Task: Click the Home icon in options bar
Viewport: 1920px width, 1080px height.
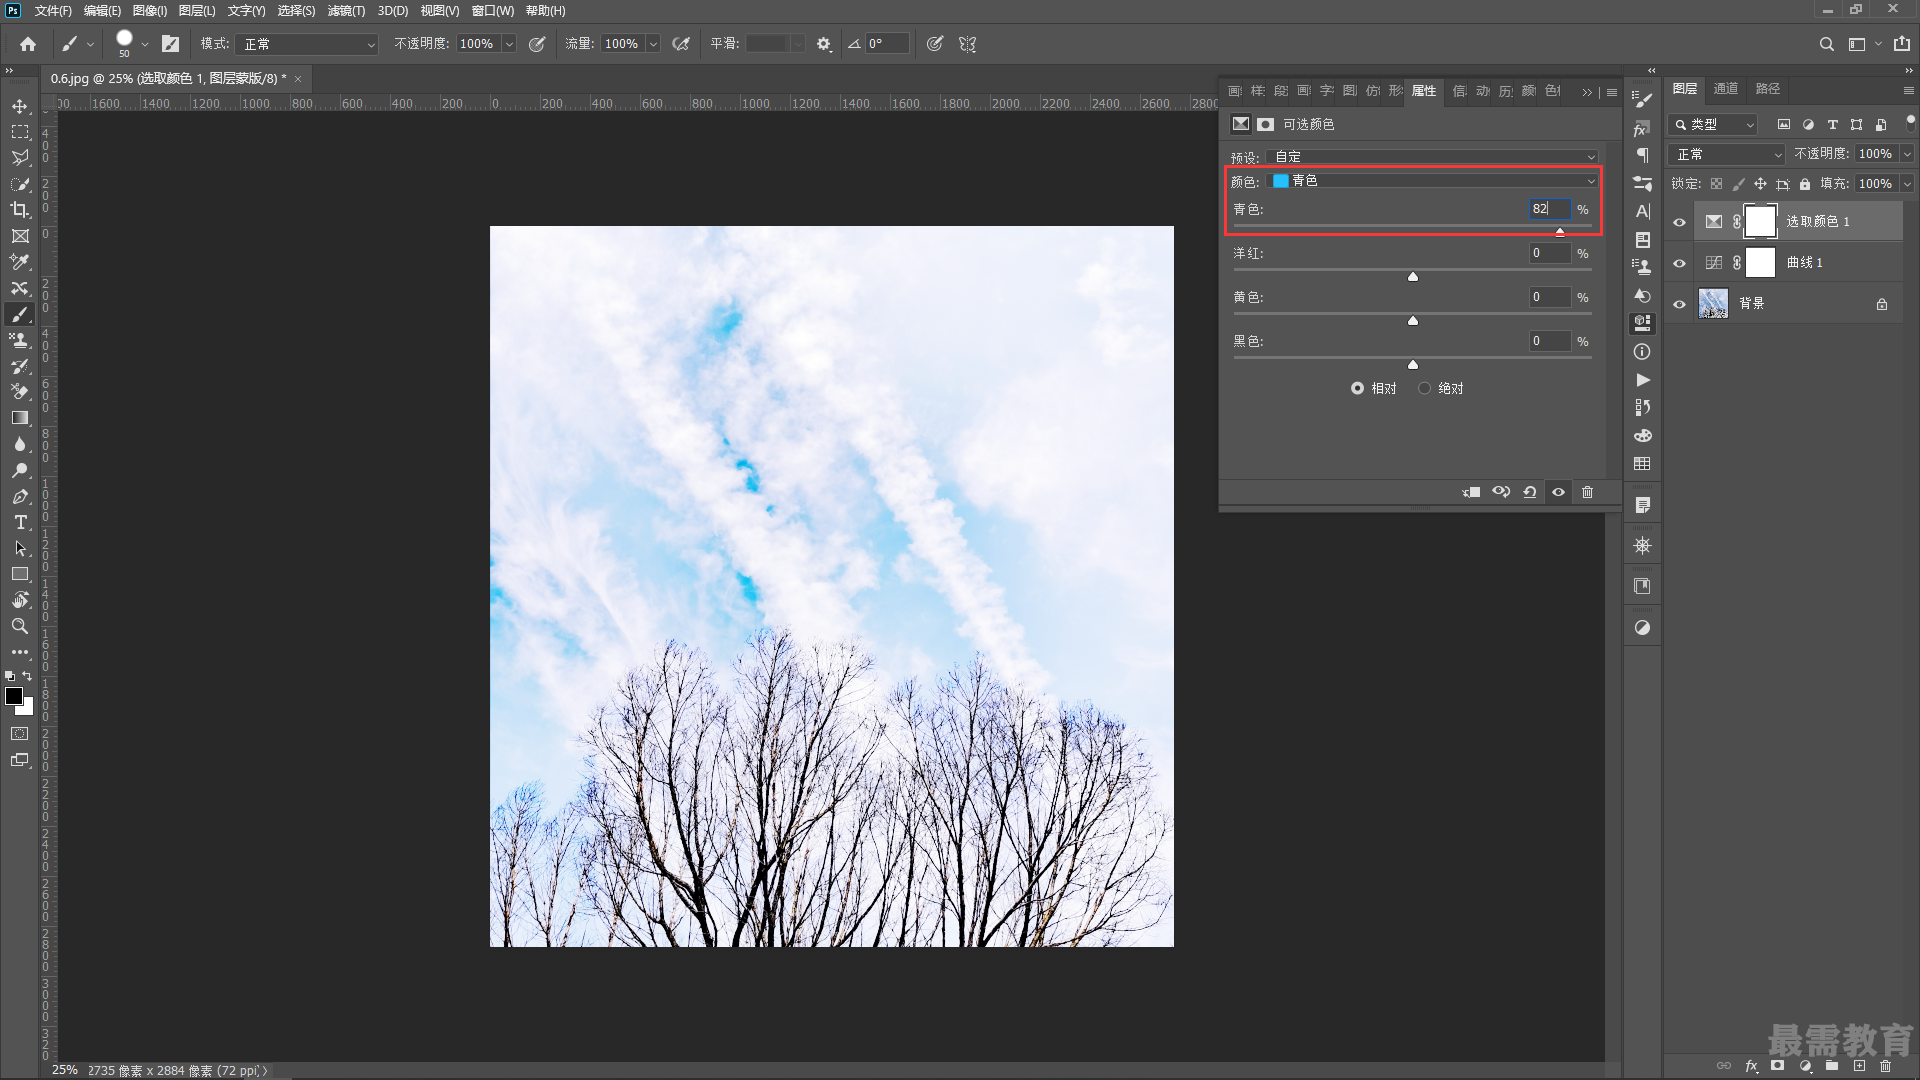Action: click(28, 44)
